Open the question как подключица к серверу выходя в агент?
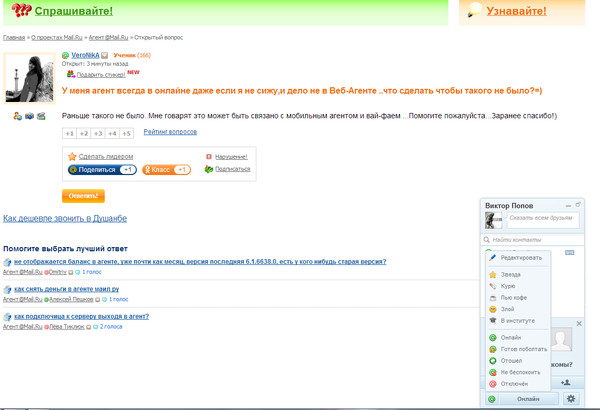The image size is (600, 410). click(x=82, y=316)
